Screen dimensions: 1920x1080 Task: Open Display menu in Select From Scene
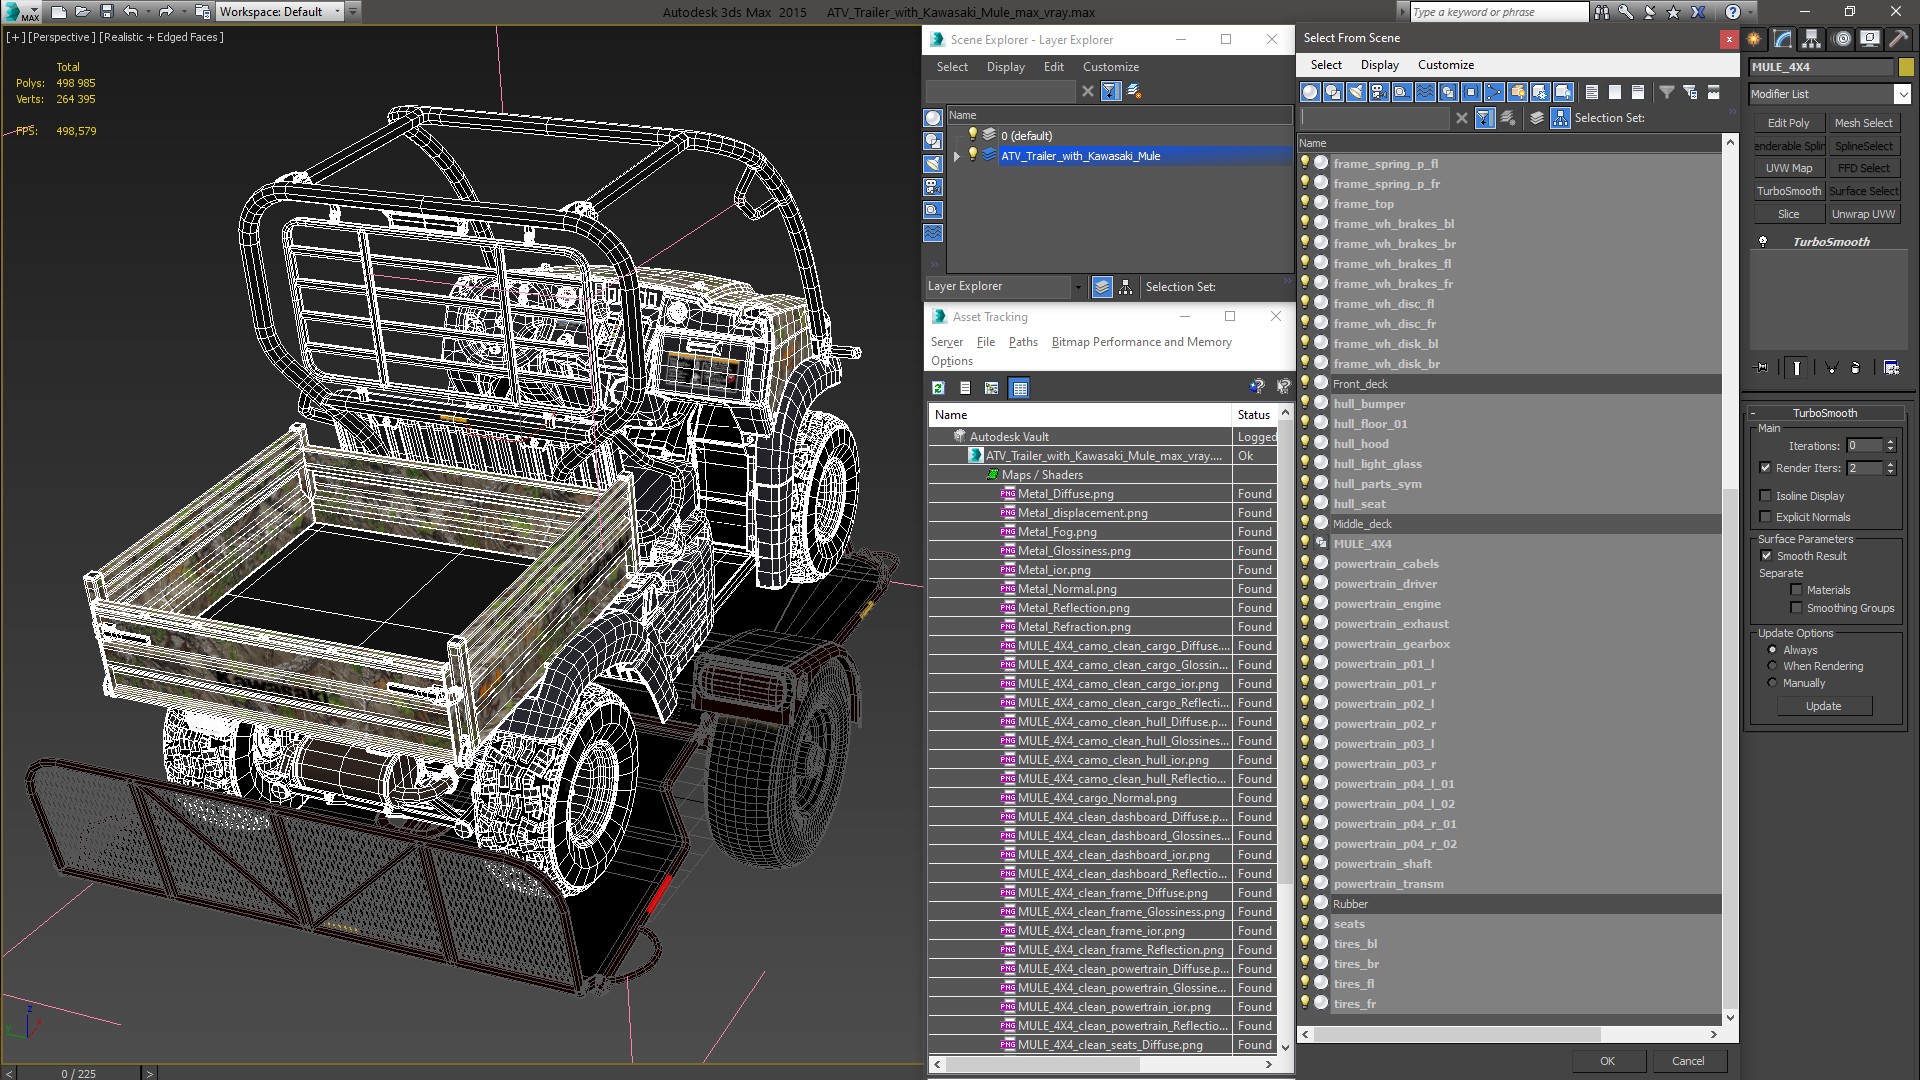coord(1379,65)
